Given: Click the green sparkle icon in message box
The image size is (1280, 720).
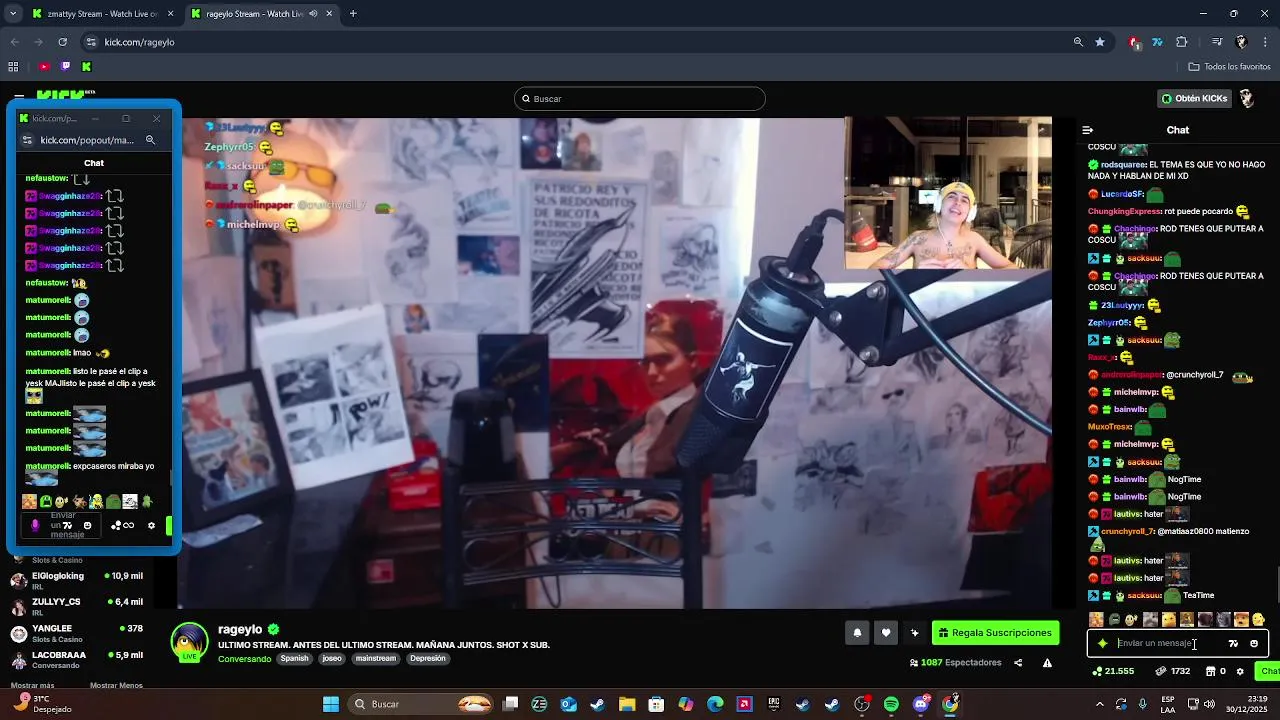Looking at the screenshot, I should coord(1102,643).
